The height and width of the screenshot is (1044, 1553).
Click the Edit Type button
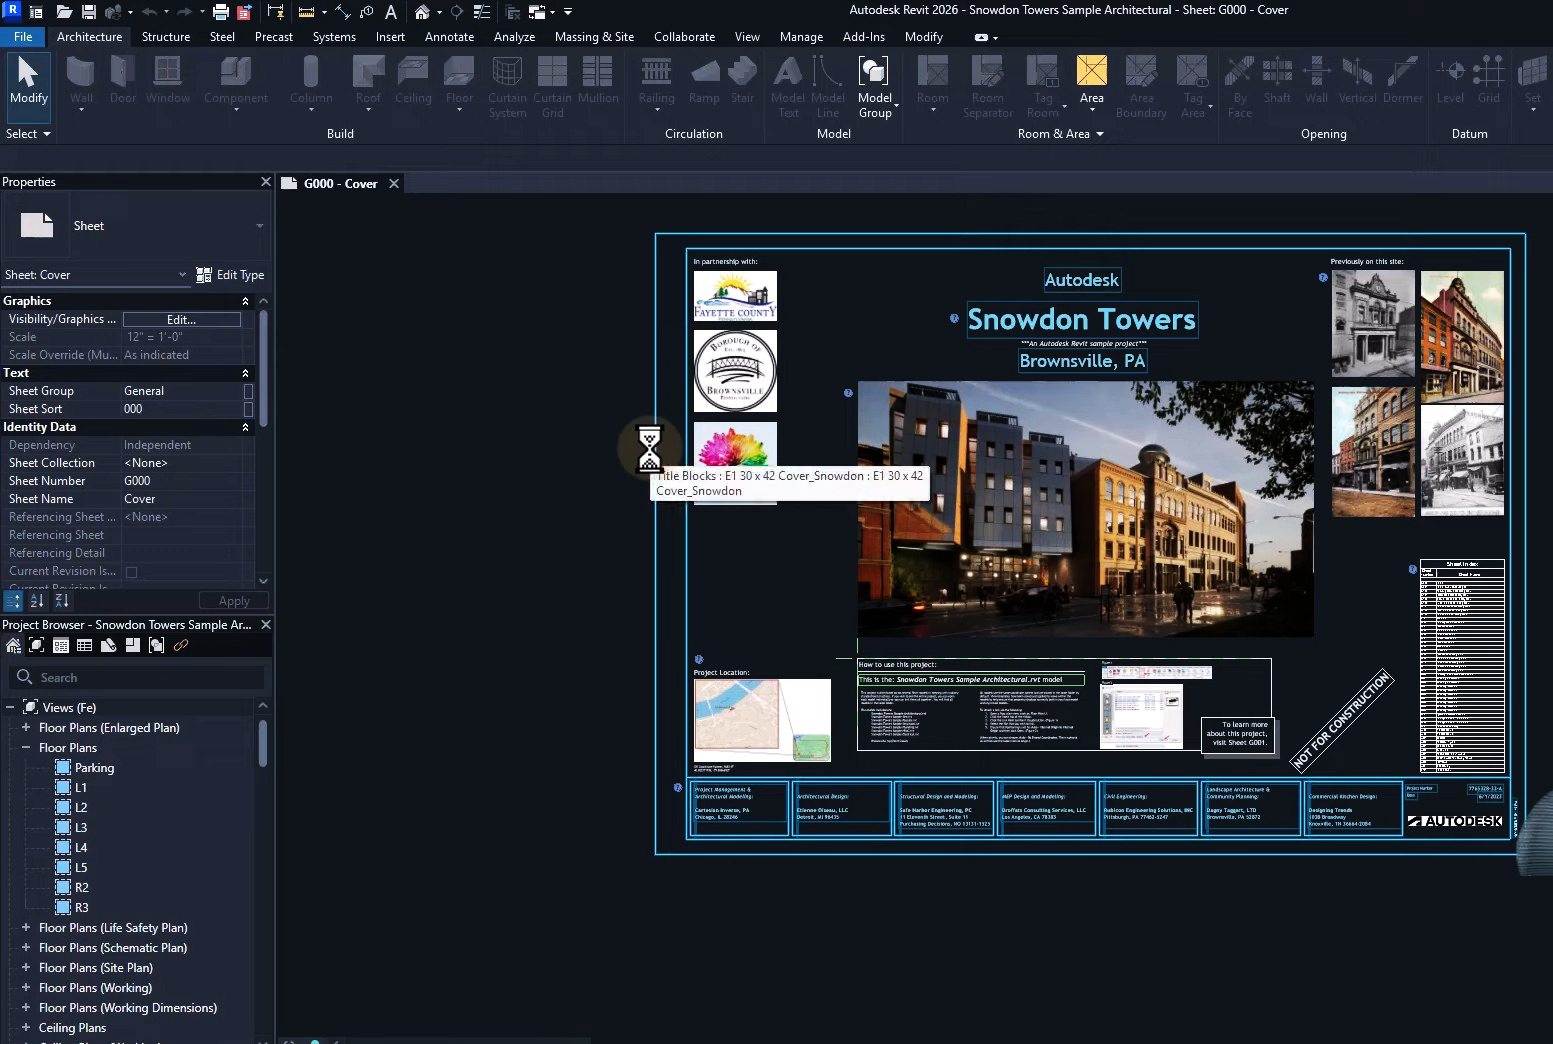click(x=230, y=275)
